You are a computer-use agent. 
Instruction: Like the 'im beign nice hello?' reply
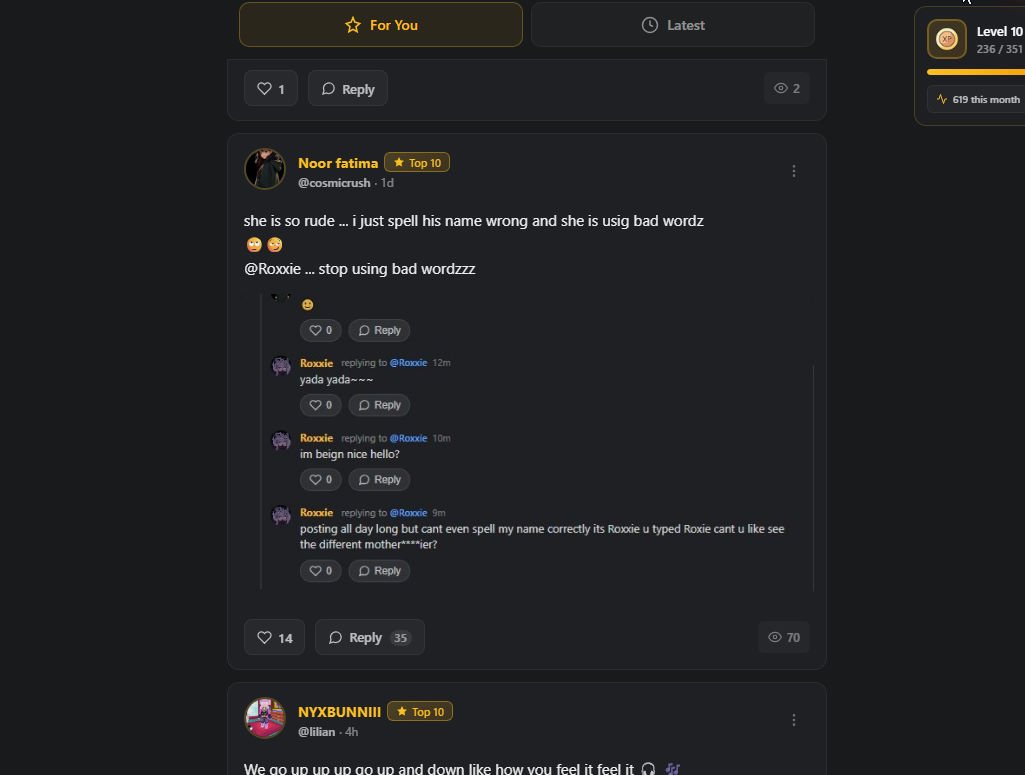coord(320,480)
